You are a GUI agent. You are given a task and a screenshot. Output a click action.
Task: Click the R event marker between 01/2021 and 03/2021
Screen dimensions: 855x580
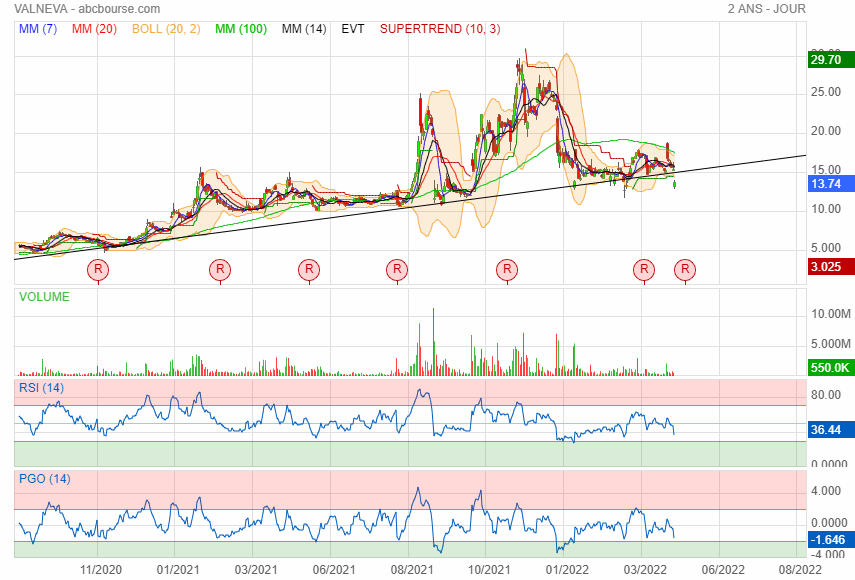(x=220, y=269)
